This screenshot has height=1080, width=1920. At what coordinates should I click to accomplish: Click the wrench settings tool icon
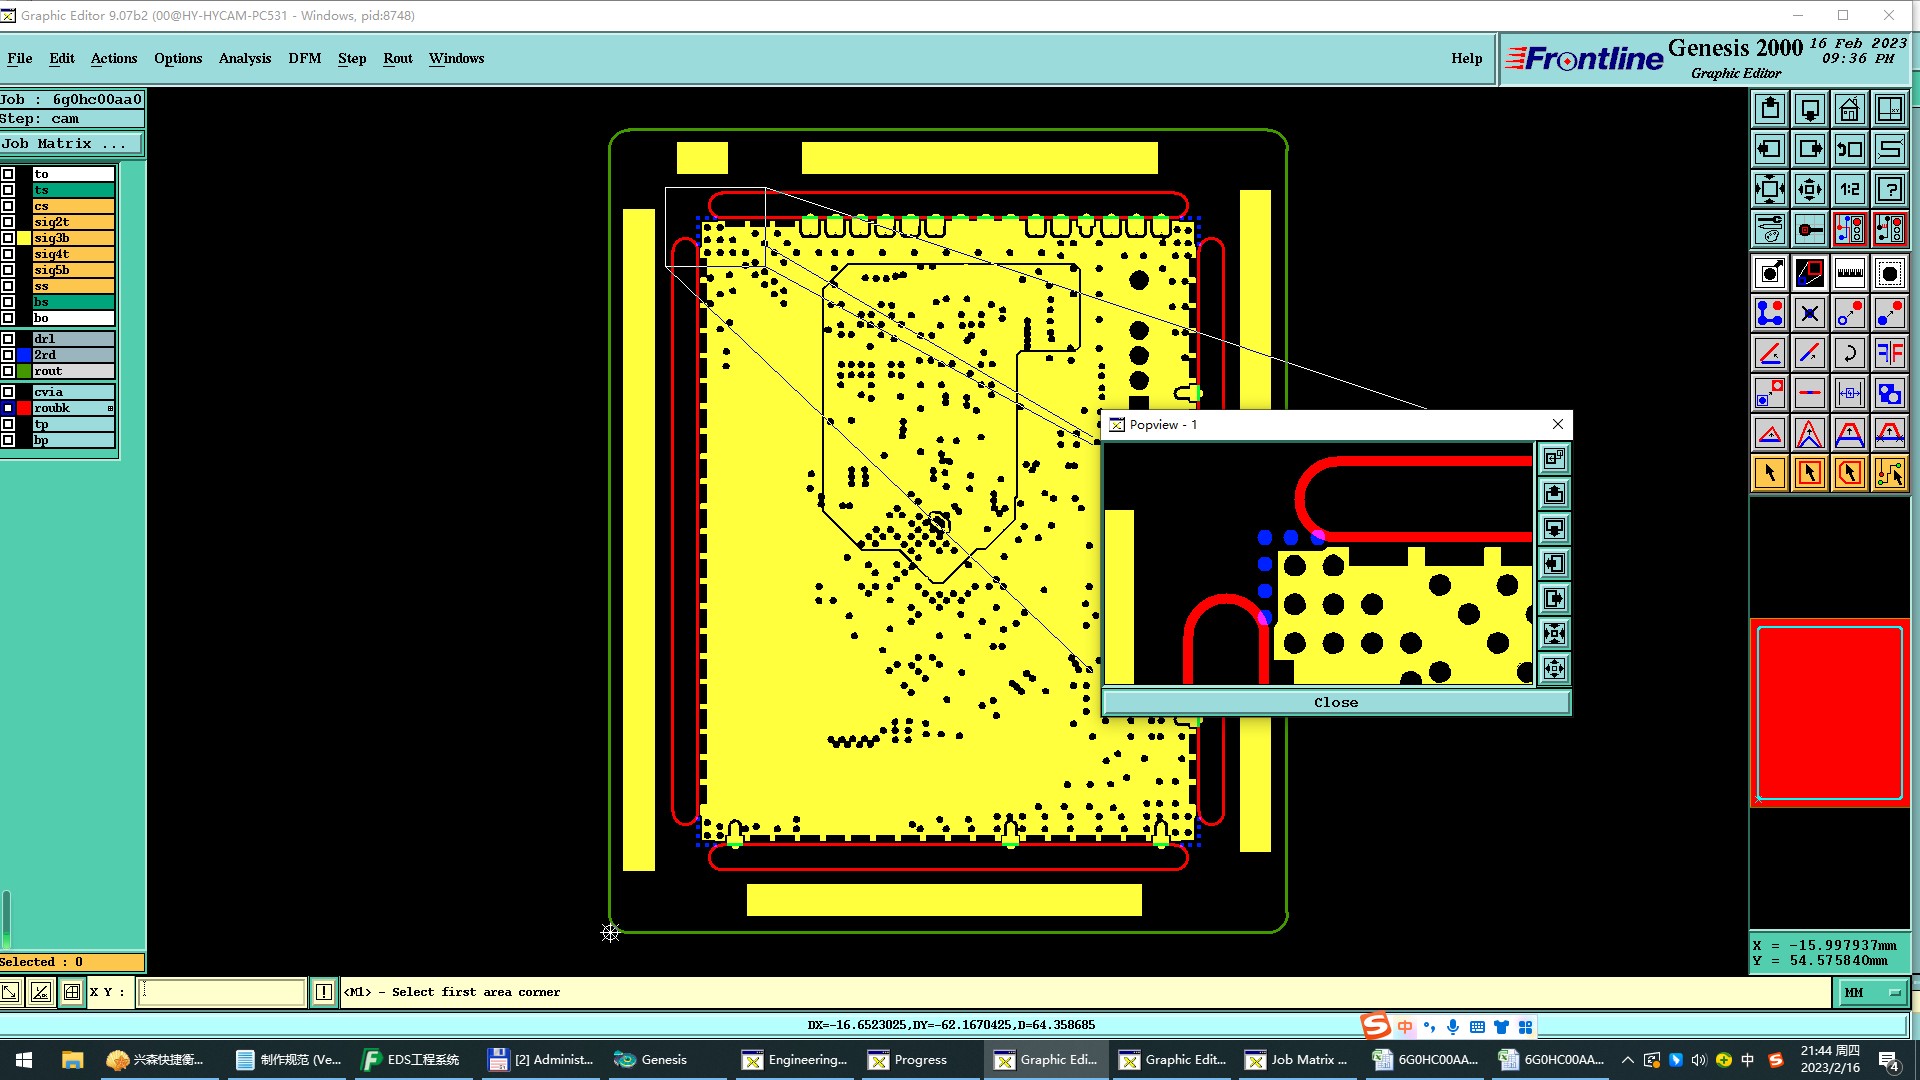point(1769,230)
